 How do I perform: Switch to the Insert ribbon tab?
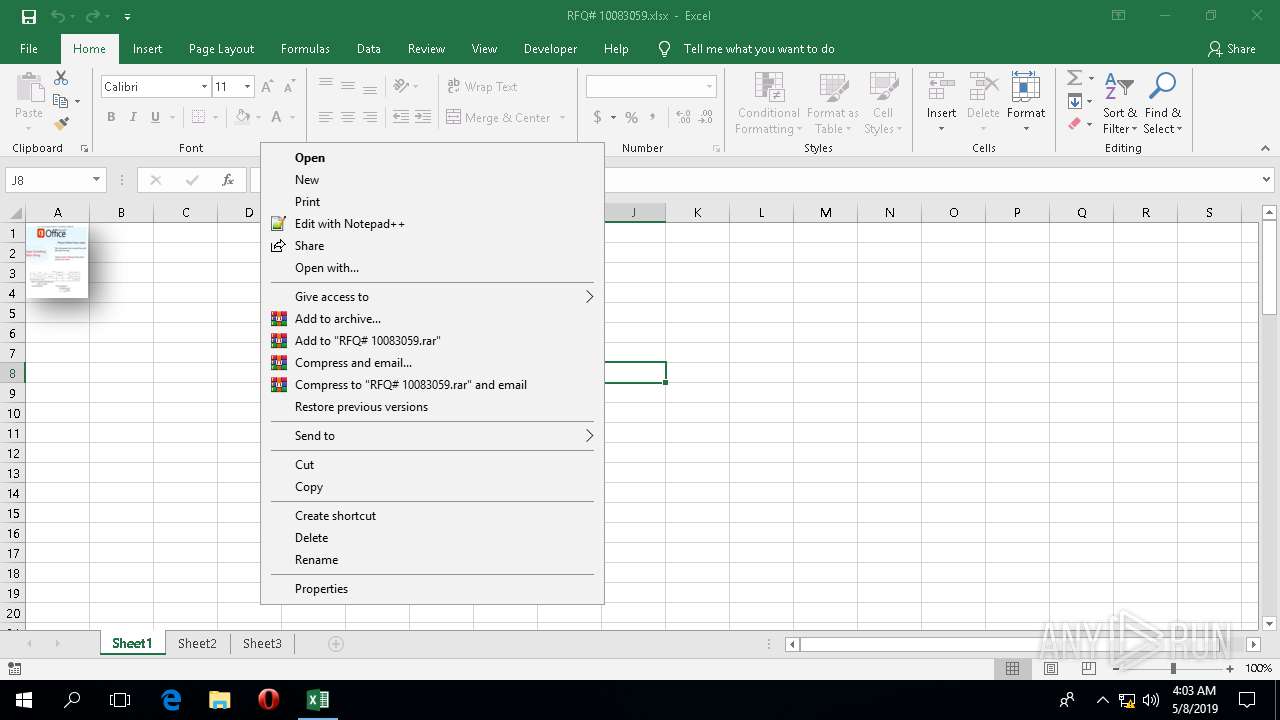tap(147, 49)
